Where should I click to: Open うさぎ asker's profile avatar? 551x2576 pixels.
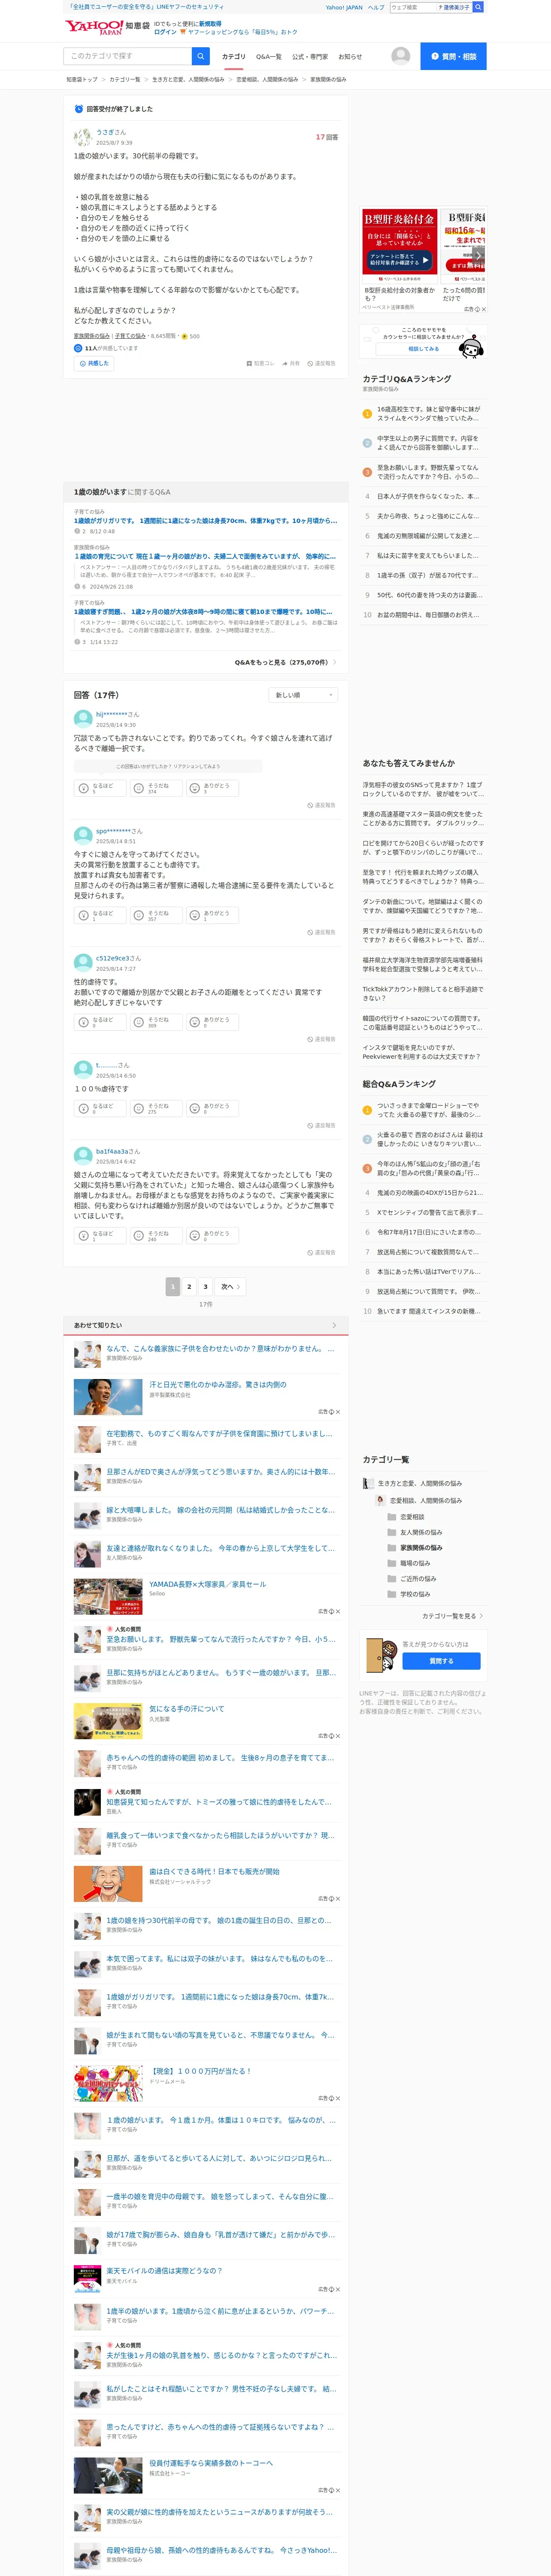tap(83, 137)
